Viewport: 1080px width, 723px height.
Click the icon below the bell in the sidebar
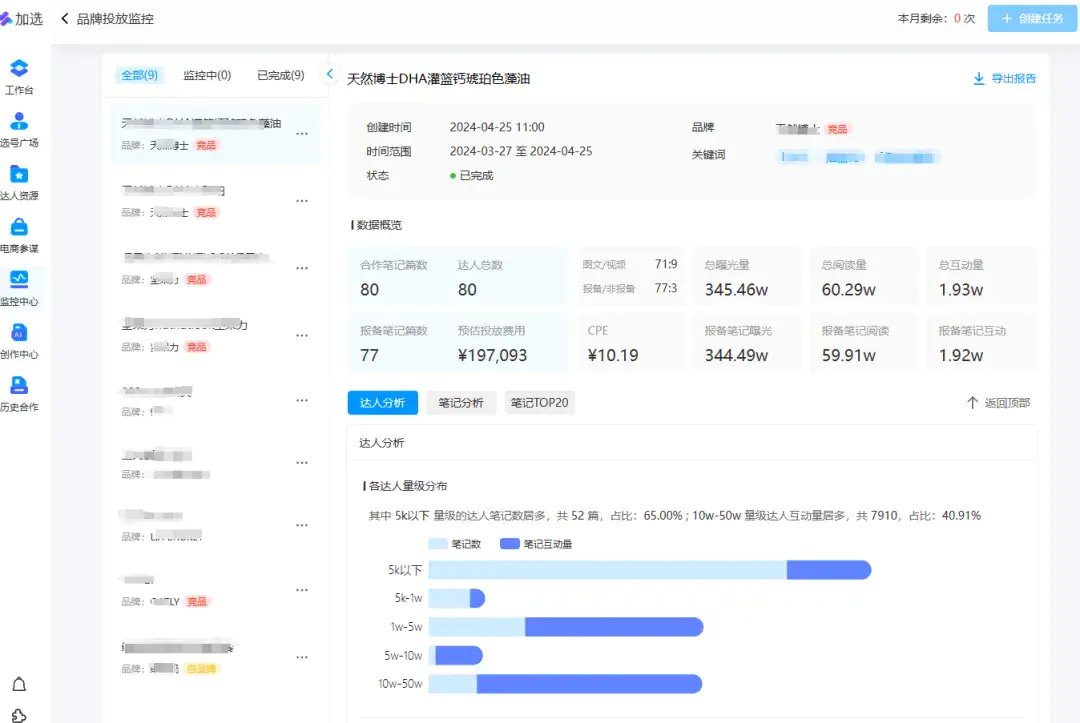pyautogui.click(x=19, y=715)
